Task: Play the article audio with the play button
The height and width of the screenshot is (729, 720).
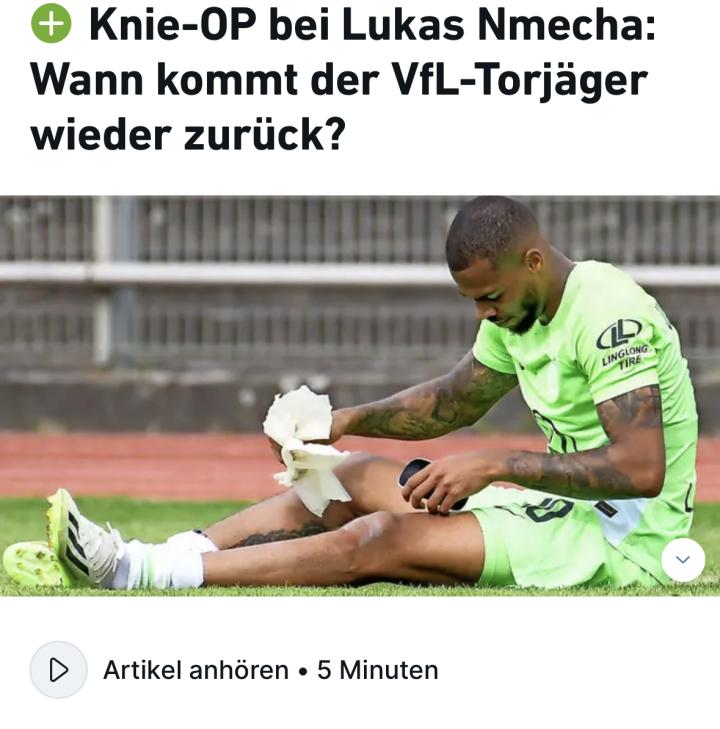Action: pos(59,670)
